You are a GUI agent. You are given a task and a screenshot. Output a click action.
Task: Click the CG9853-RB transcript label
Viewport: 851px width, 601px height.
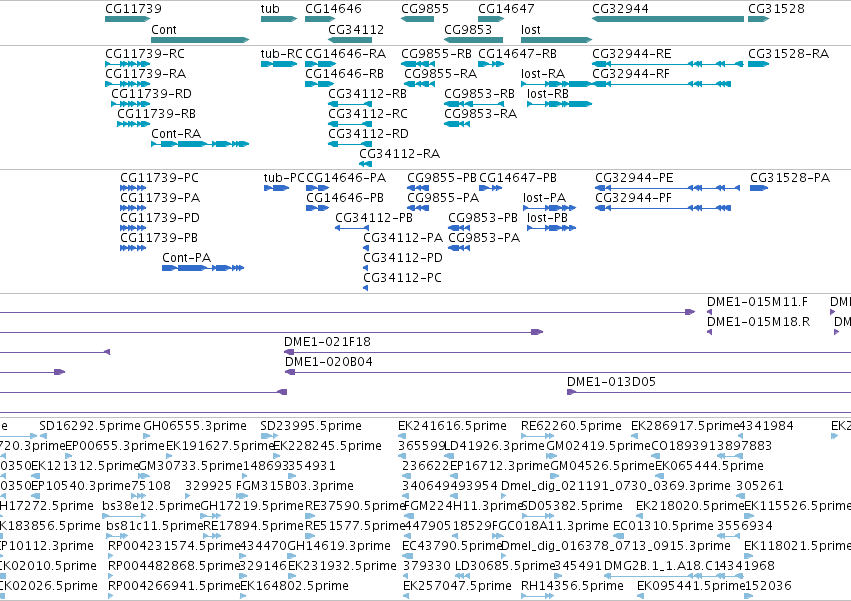pyautogui.click(x=479, y=94)
